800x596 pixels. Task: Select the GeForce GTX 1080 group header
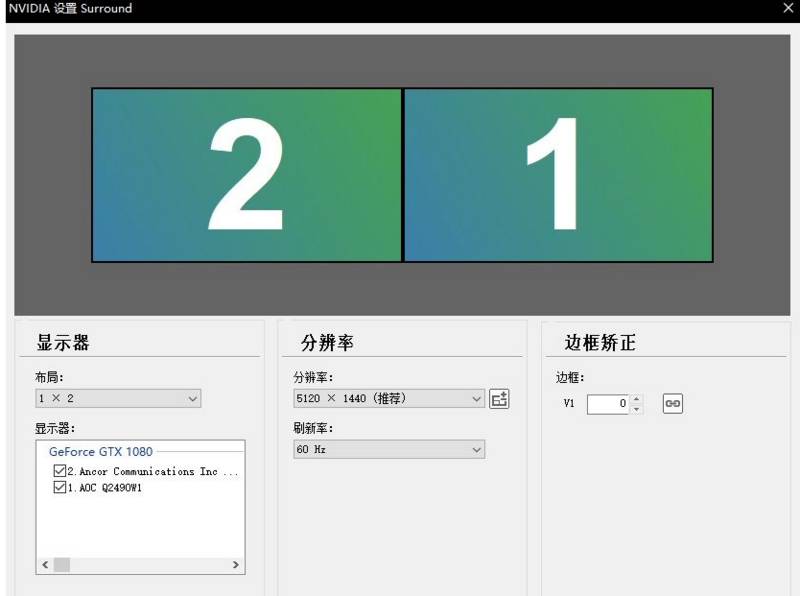pos(101,452)
